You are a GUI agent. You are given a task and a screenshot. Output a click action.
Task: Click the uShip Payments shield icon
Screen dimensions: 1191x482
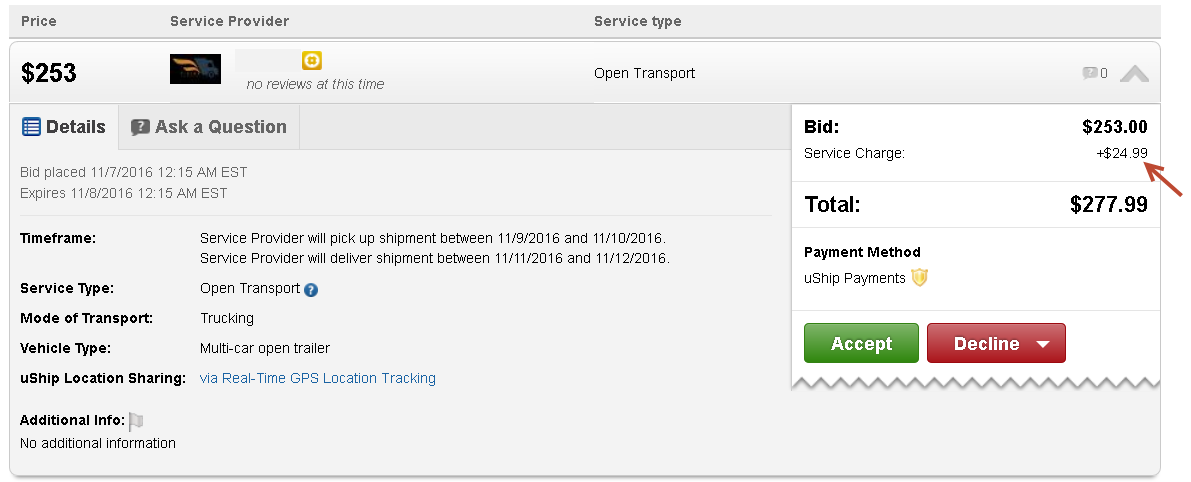pos(919,278)
